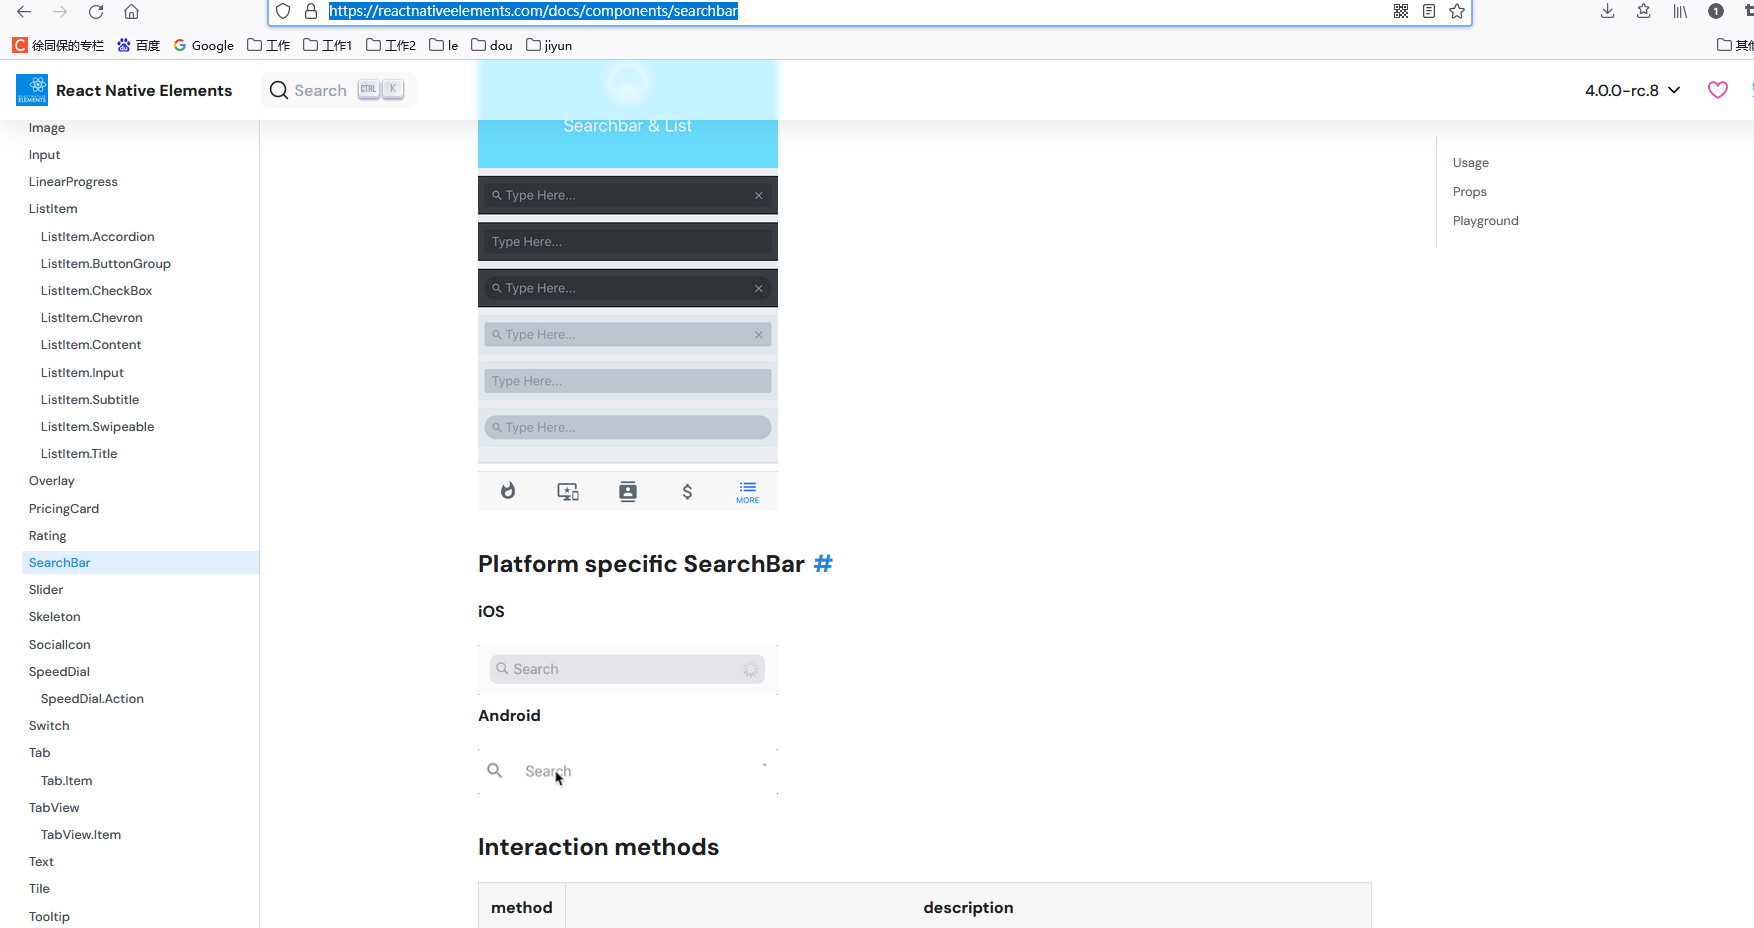Open the Google bookmark
Viewport: 1754px width, 928px height.
pos(203,45)
